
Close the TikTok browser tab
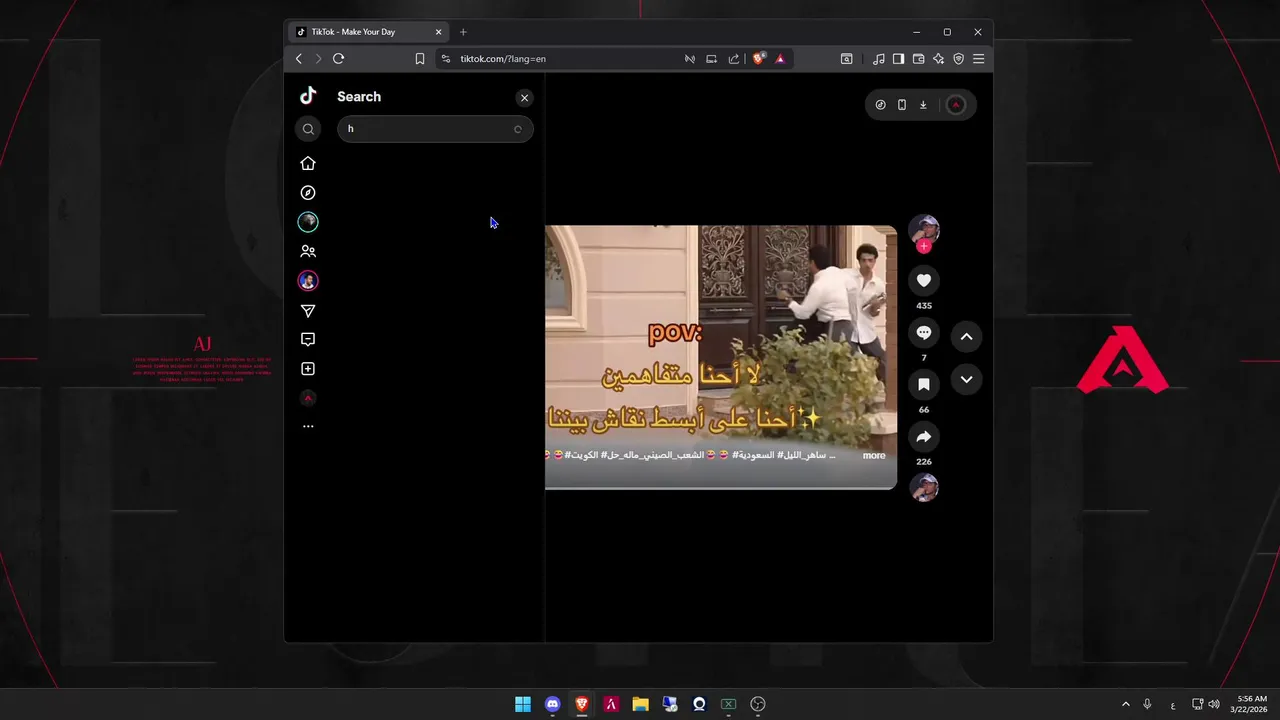pos(438,32)
